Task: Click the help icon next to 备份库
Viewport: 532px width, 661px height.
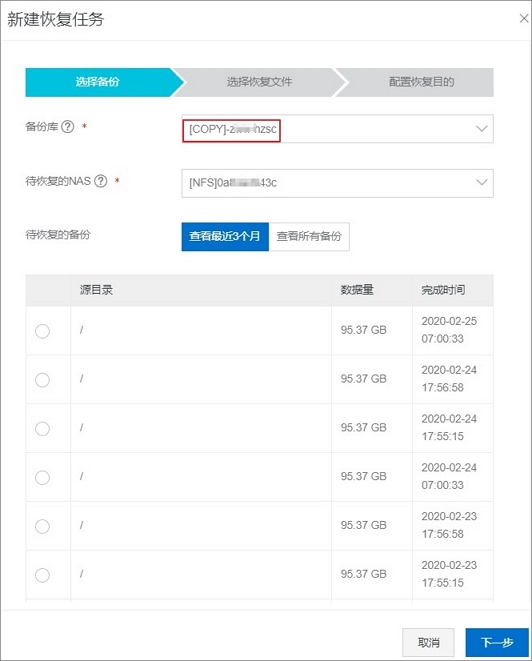Action: click(x=67, y=126)
